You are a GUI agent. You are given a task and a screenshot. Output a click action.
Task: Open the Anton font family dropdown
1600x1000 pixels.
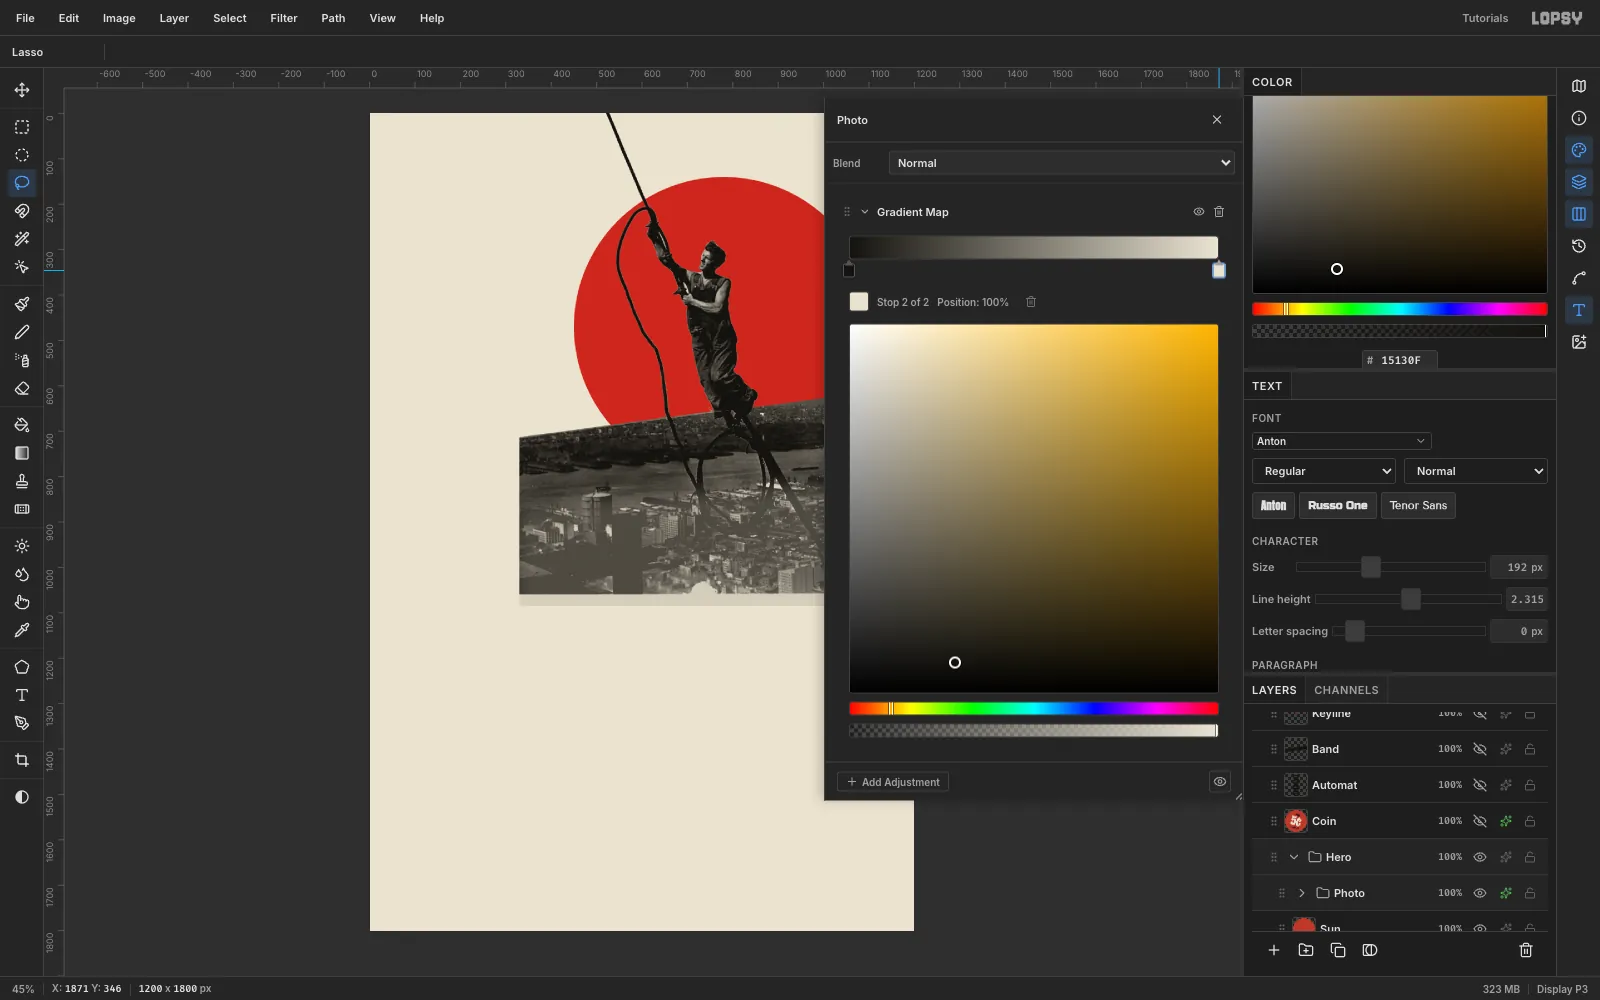tap(1341, 441)
